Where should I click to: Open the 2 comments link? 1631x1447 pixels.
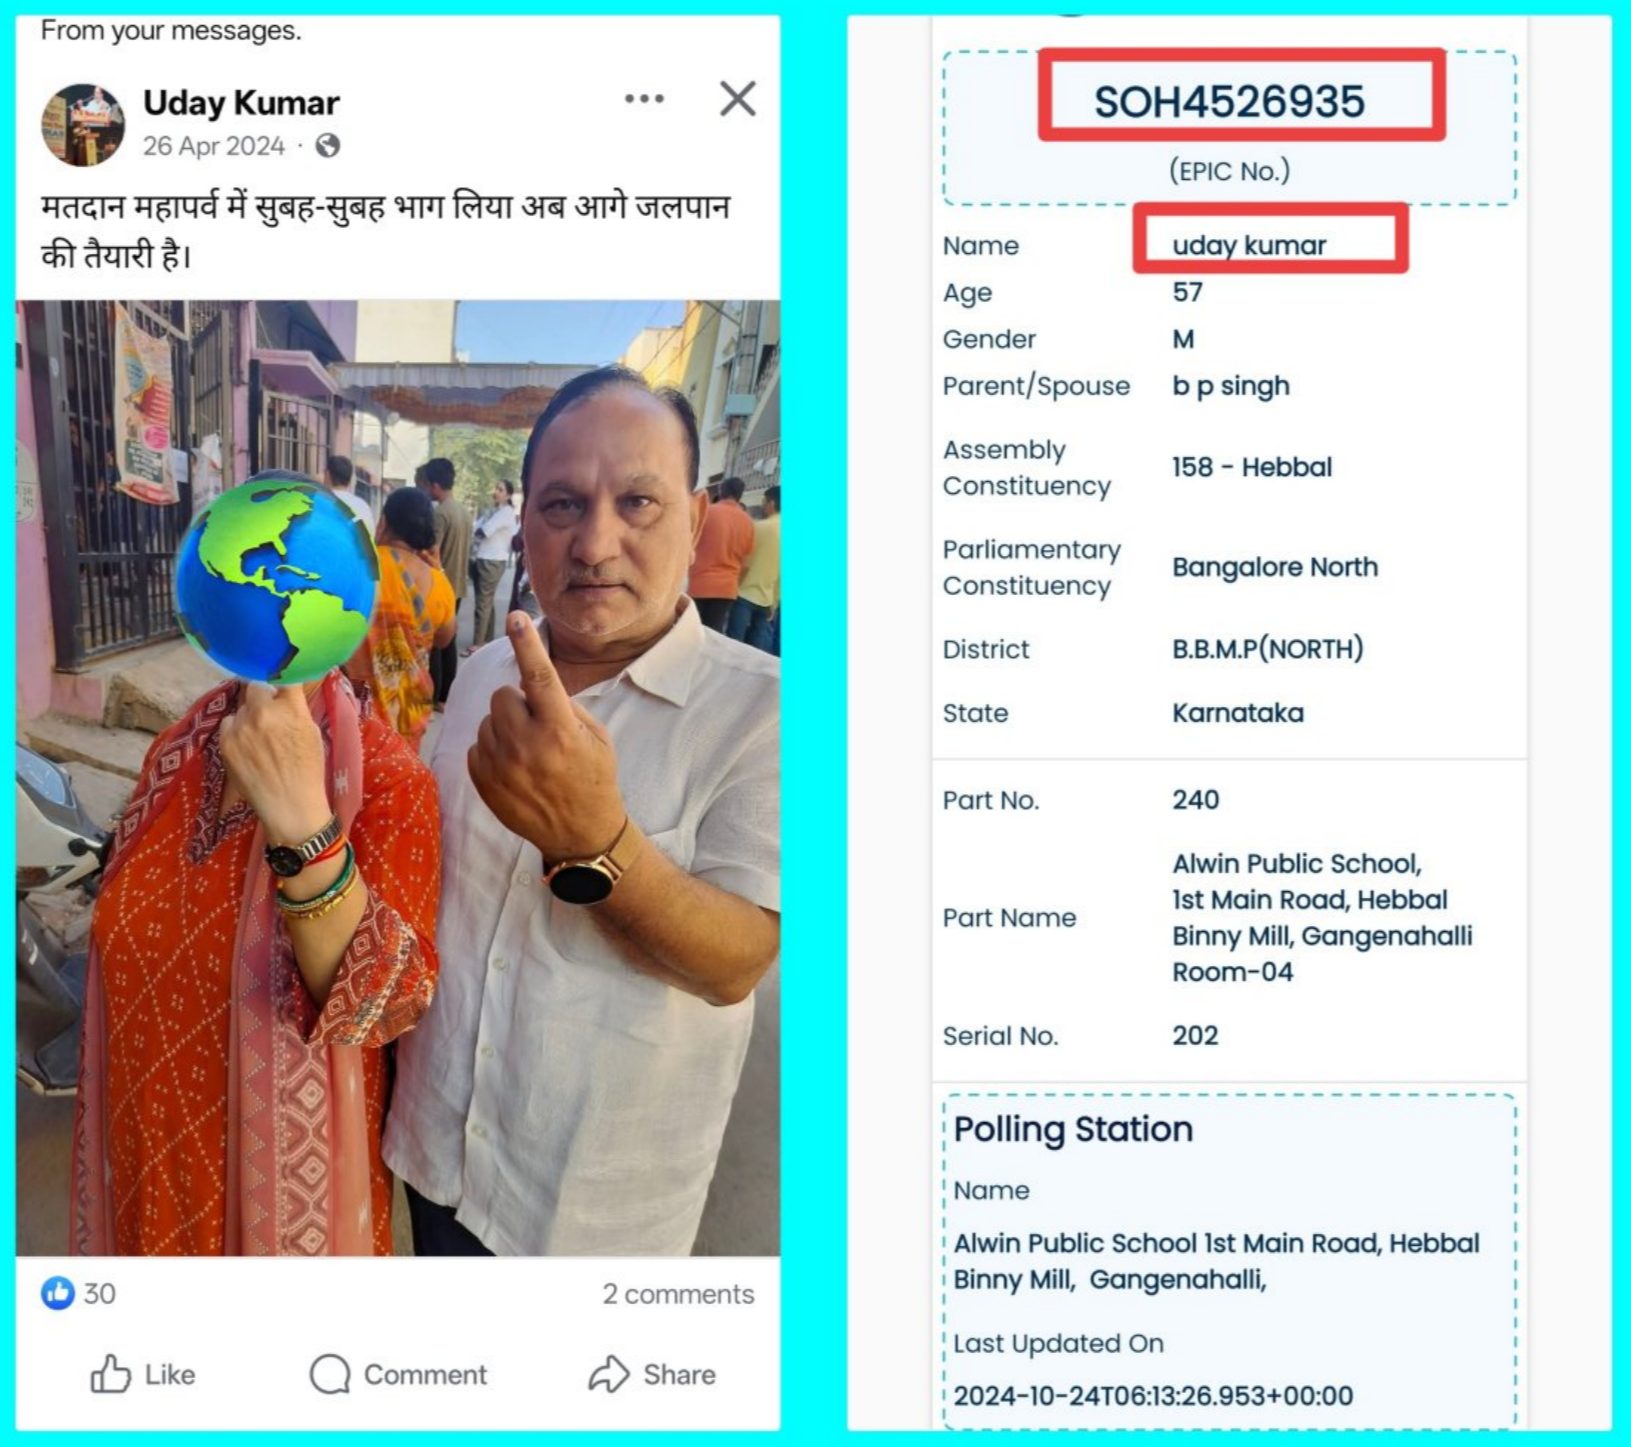coord(678,1294)
